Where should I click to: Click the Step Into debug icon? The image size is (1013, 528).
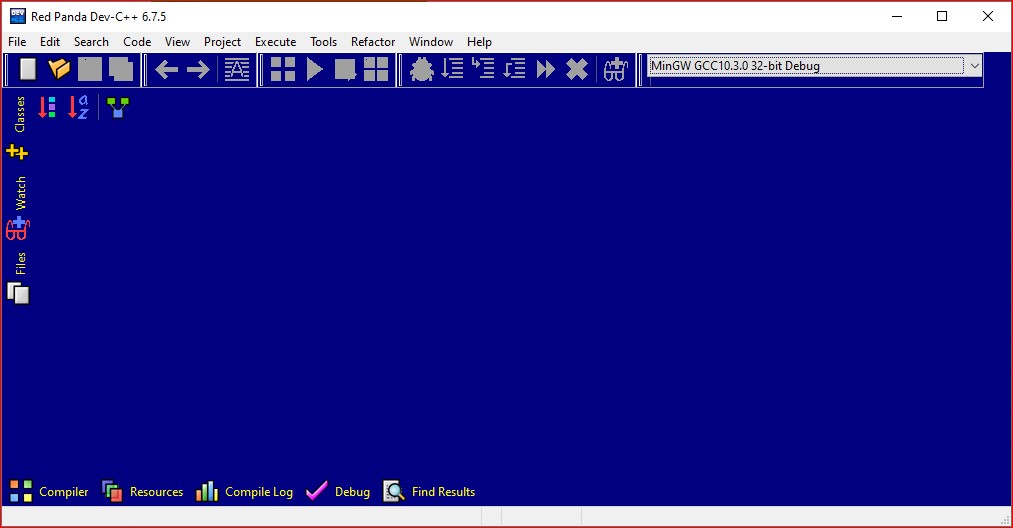483,69
